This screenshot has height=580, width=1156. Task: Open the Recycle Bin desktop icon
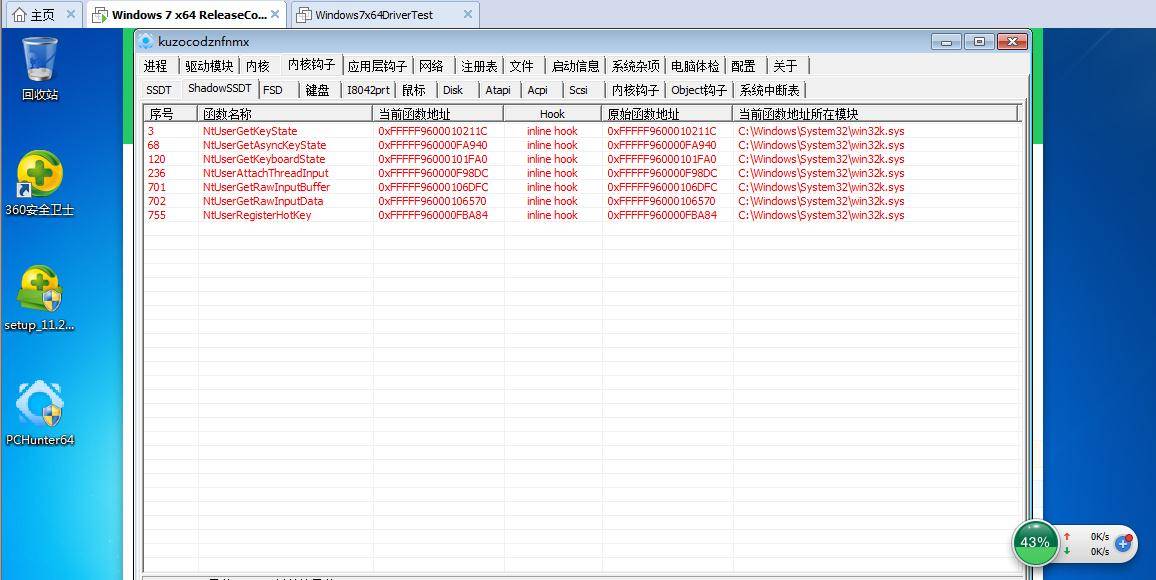(39, 68)
